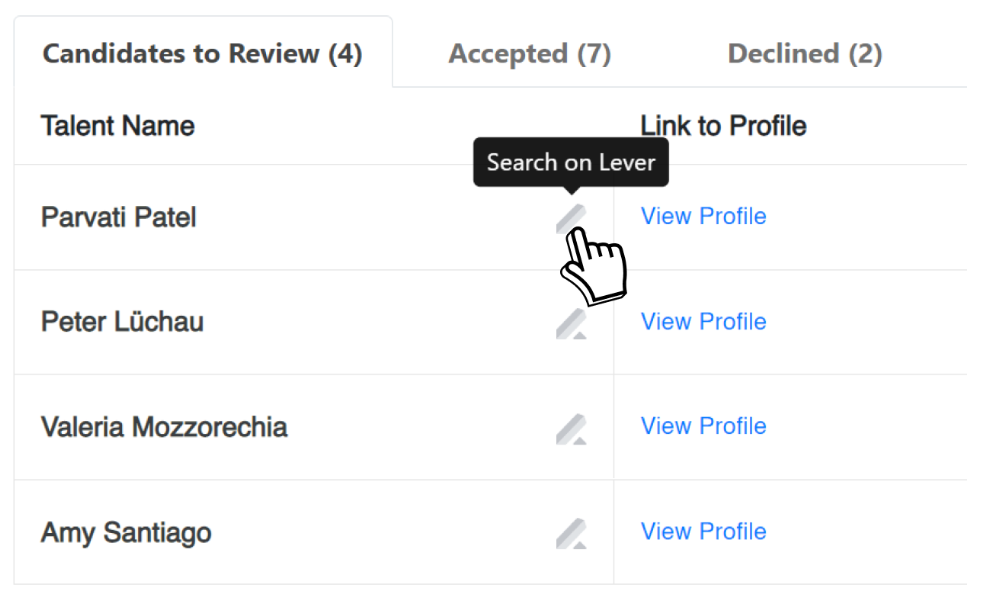View Peter Lüchau's profile

tap(703, 322)
